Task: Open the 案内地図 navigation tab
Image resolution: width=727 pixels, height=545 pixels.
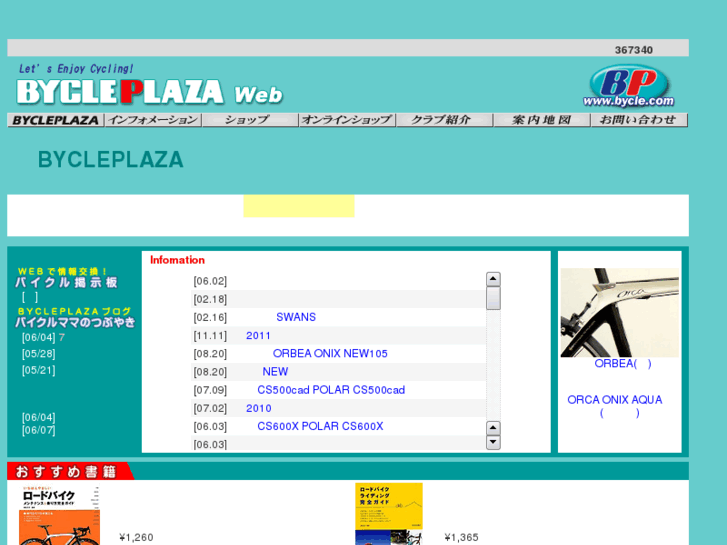Action: point(542,120)
